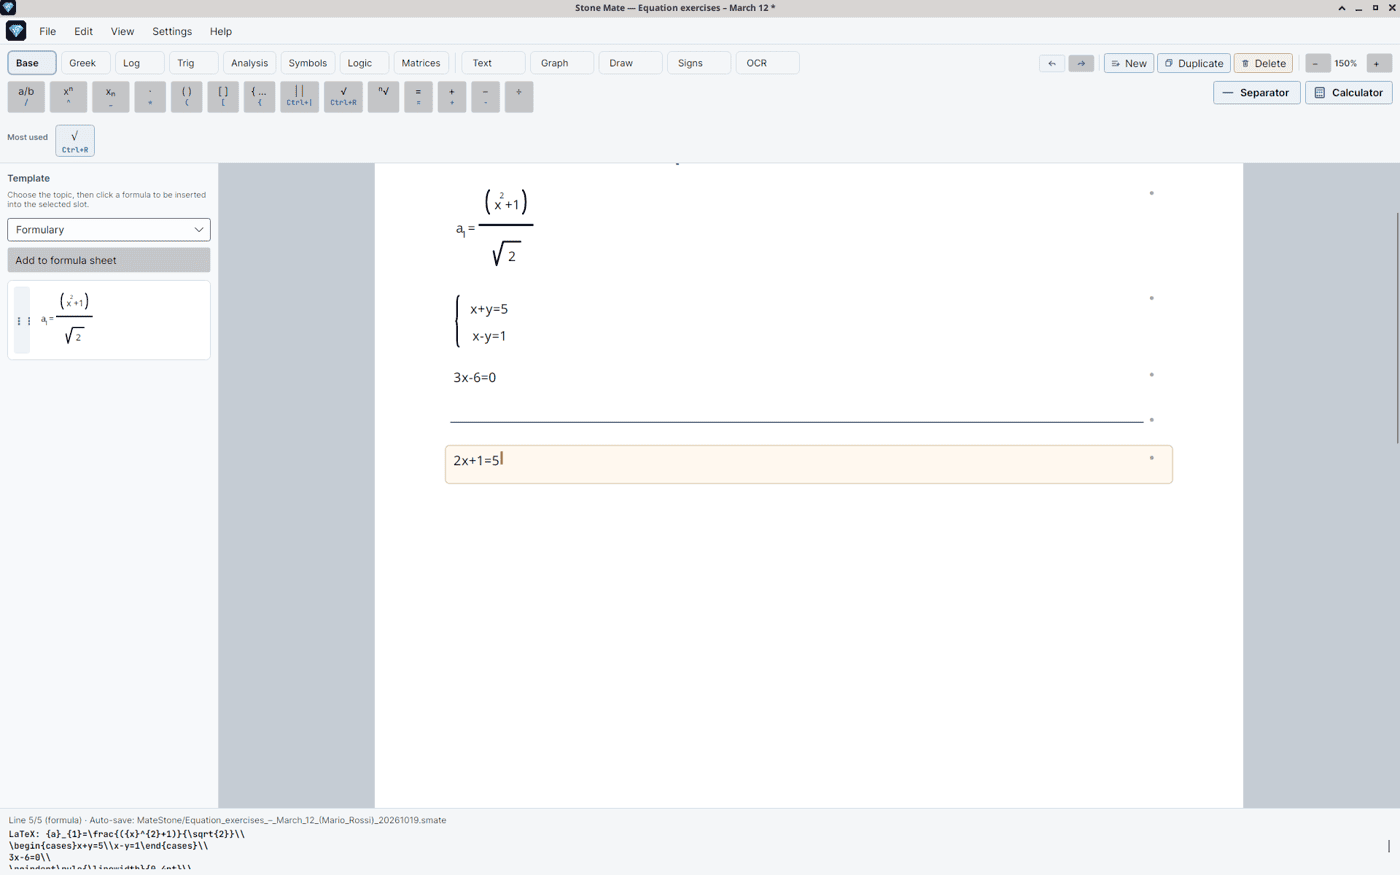
Task: Insert the equals sign
Action: (x=418, y=96)
